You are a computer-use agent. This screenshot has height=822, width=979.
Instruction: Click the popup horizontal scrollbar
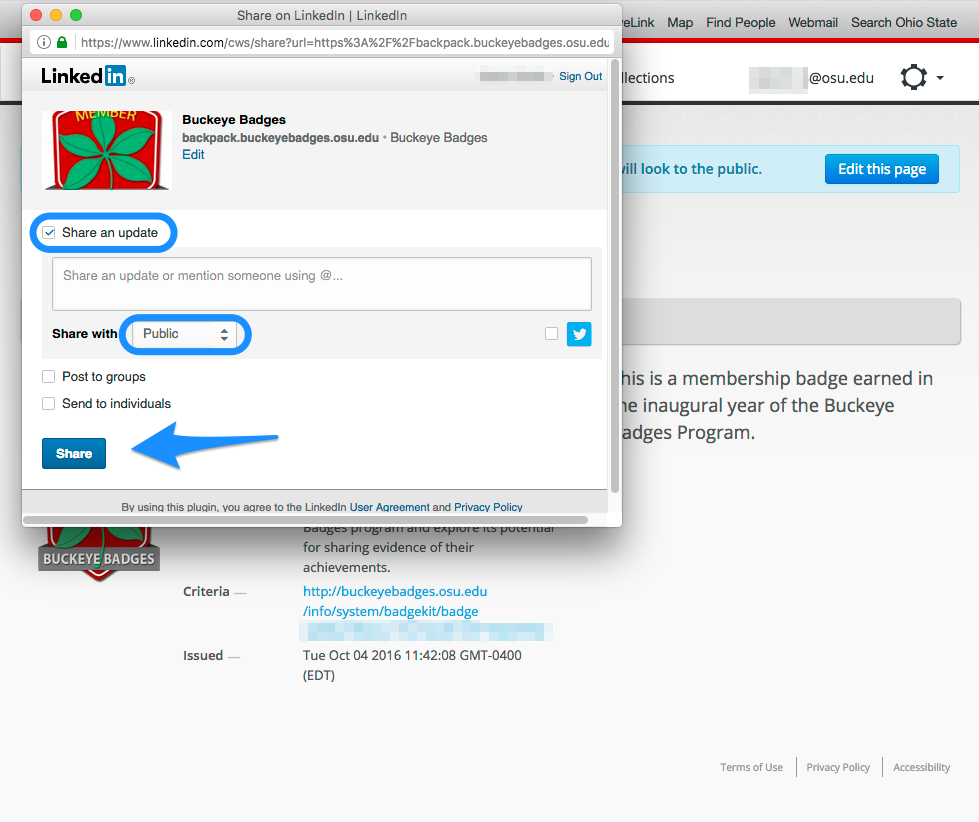[305, 520]
